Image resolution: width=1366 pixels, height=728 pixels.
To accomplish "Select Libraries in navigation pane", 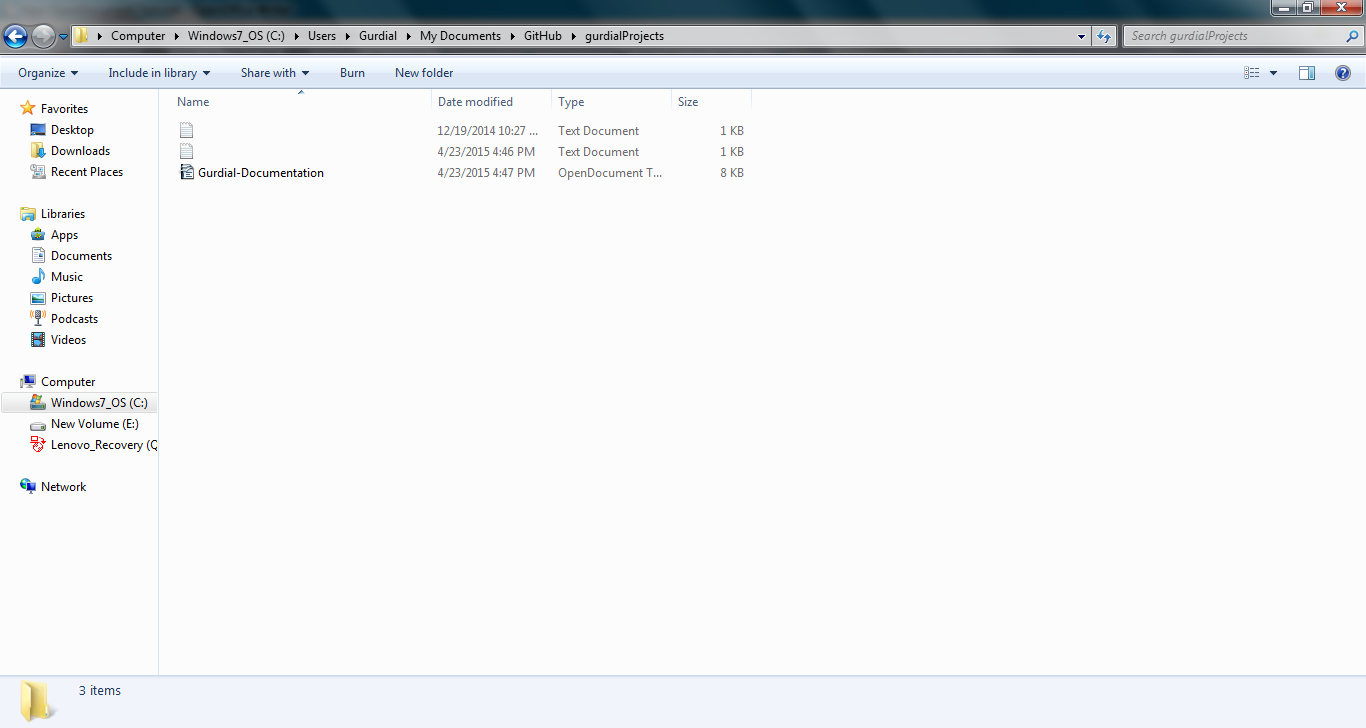I will pyautogui.click(x=63, y=214).
